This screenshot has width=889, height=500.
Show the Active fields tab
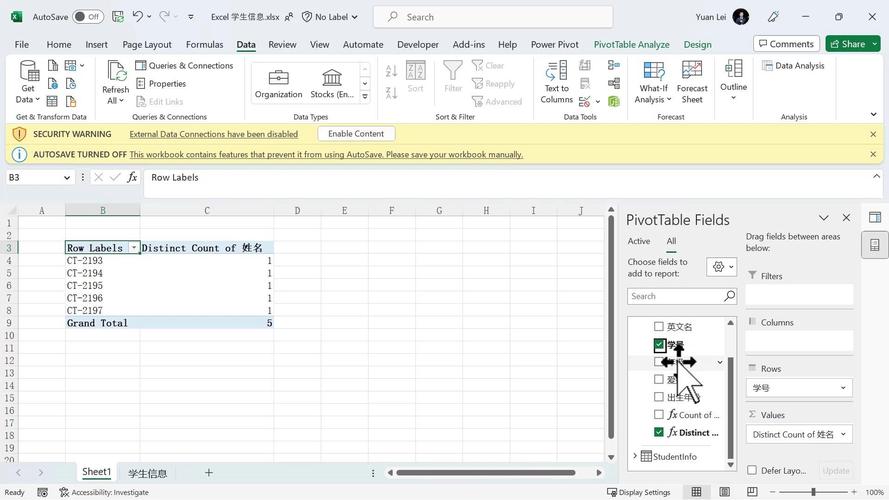(639, 241)
